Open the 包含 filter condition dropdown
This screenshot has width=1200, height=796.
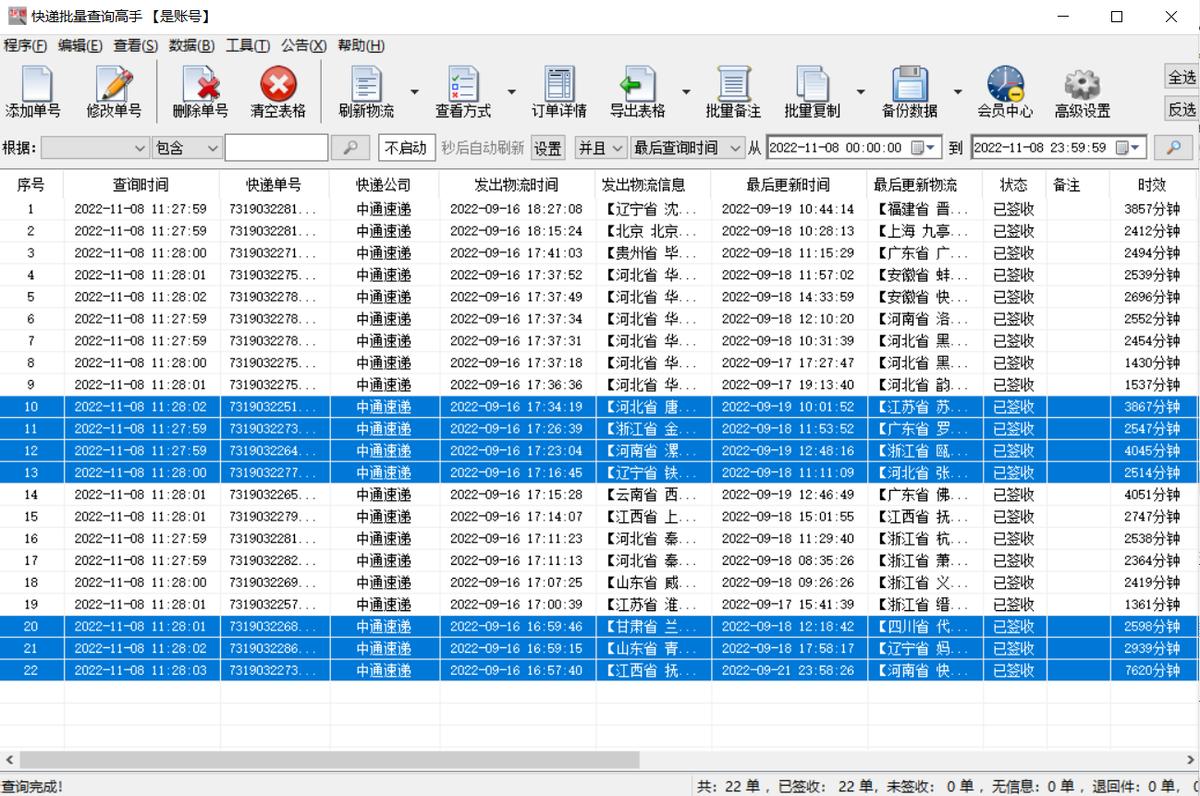(x=186, y=146)
